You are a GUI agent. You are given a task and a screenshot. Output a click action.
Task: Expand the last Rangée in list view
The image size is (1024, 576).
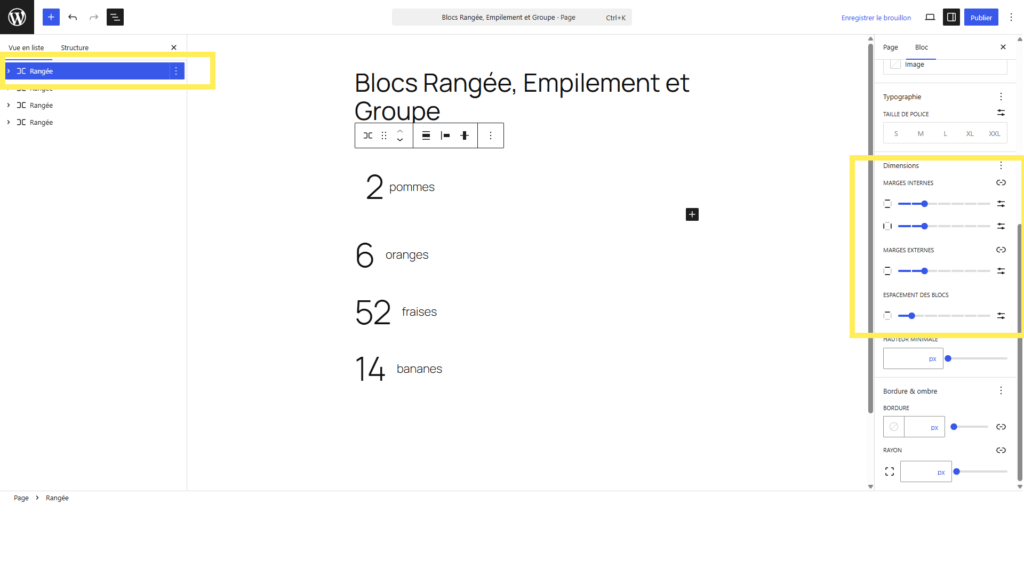[8, 122]
